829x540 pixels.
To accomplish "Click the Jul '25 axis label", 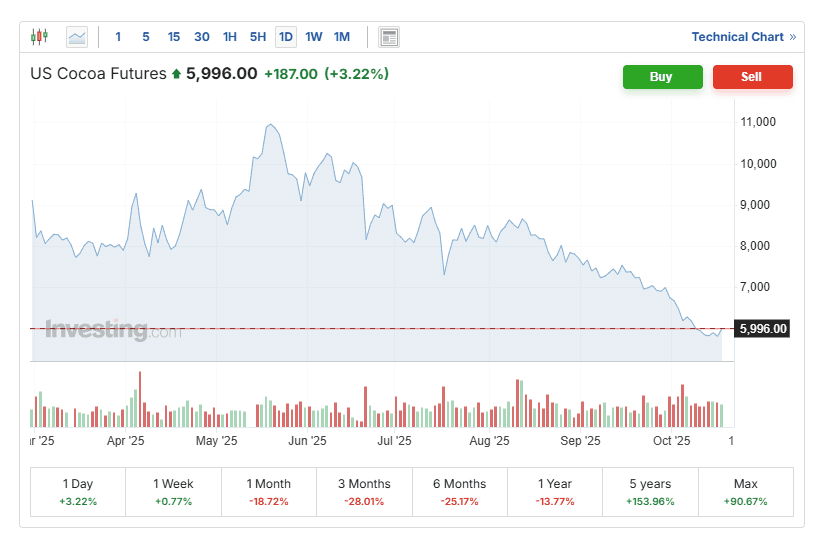I will pos(394,441).
